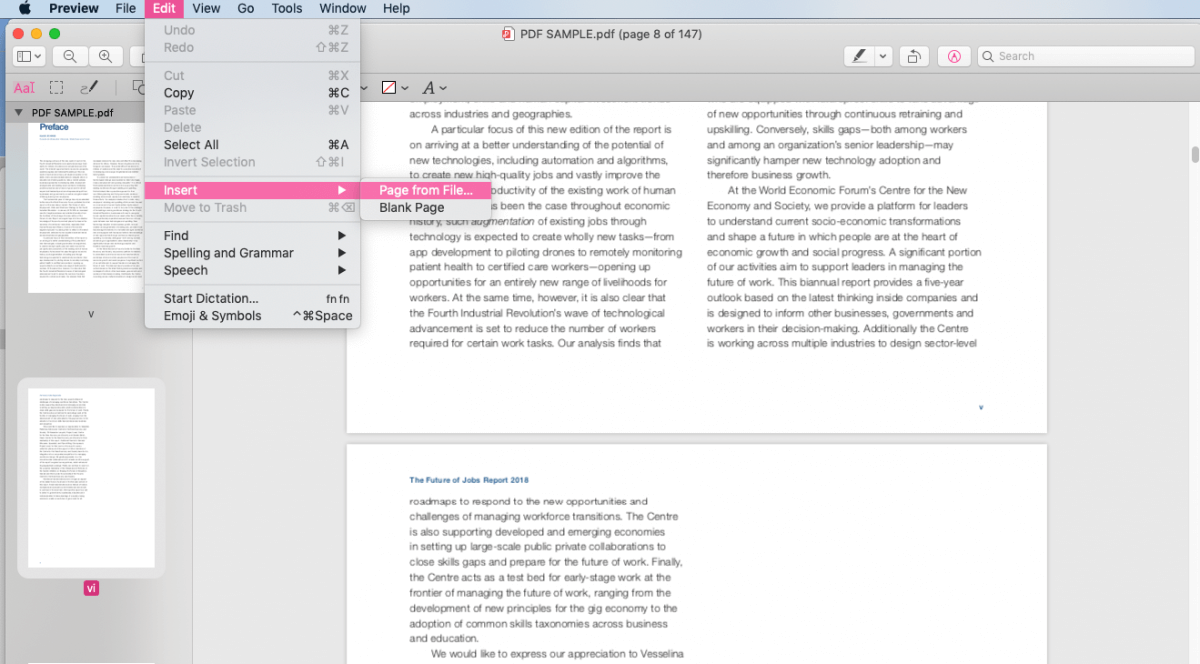Image resolution: width=1200 pixels, height=664 pixels.
Task: Choose Page from File in Insert submenu
Action: coord(426,190)
